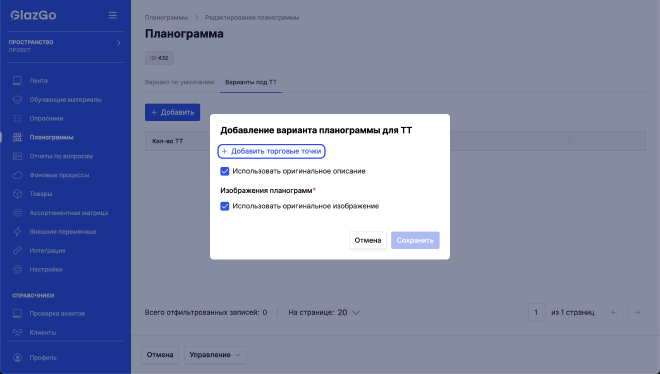Select the Варианты под ТТ tab

click(x=251, y=82)
